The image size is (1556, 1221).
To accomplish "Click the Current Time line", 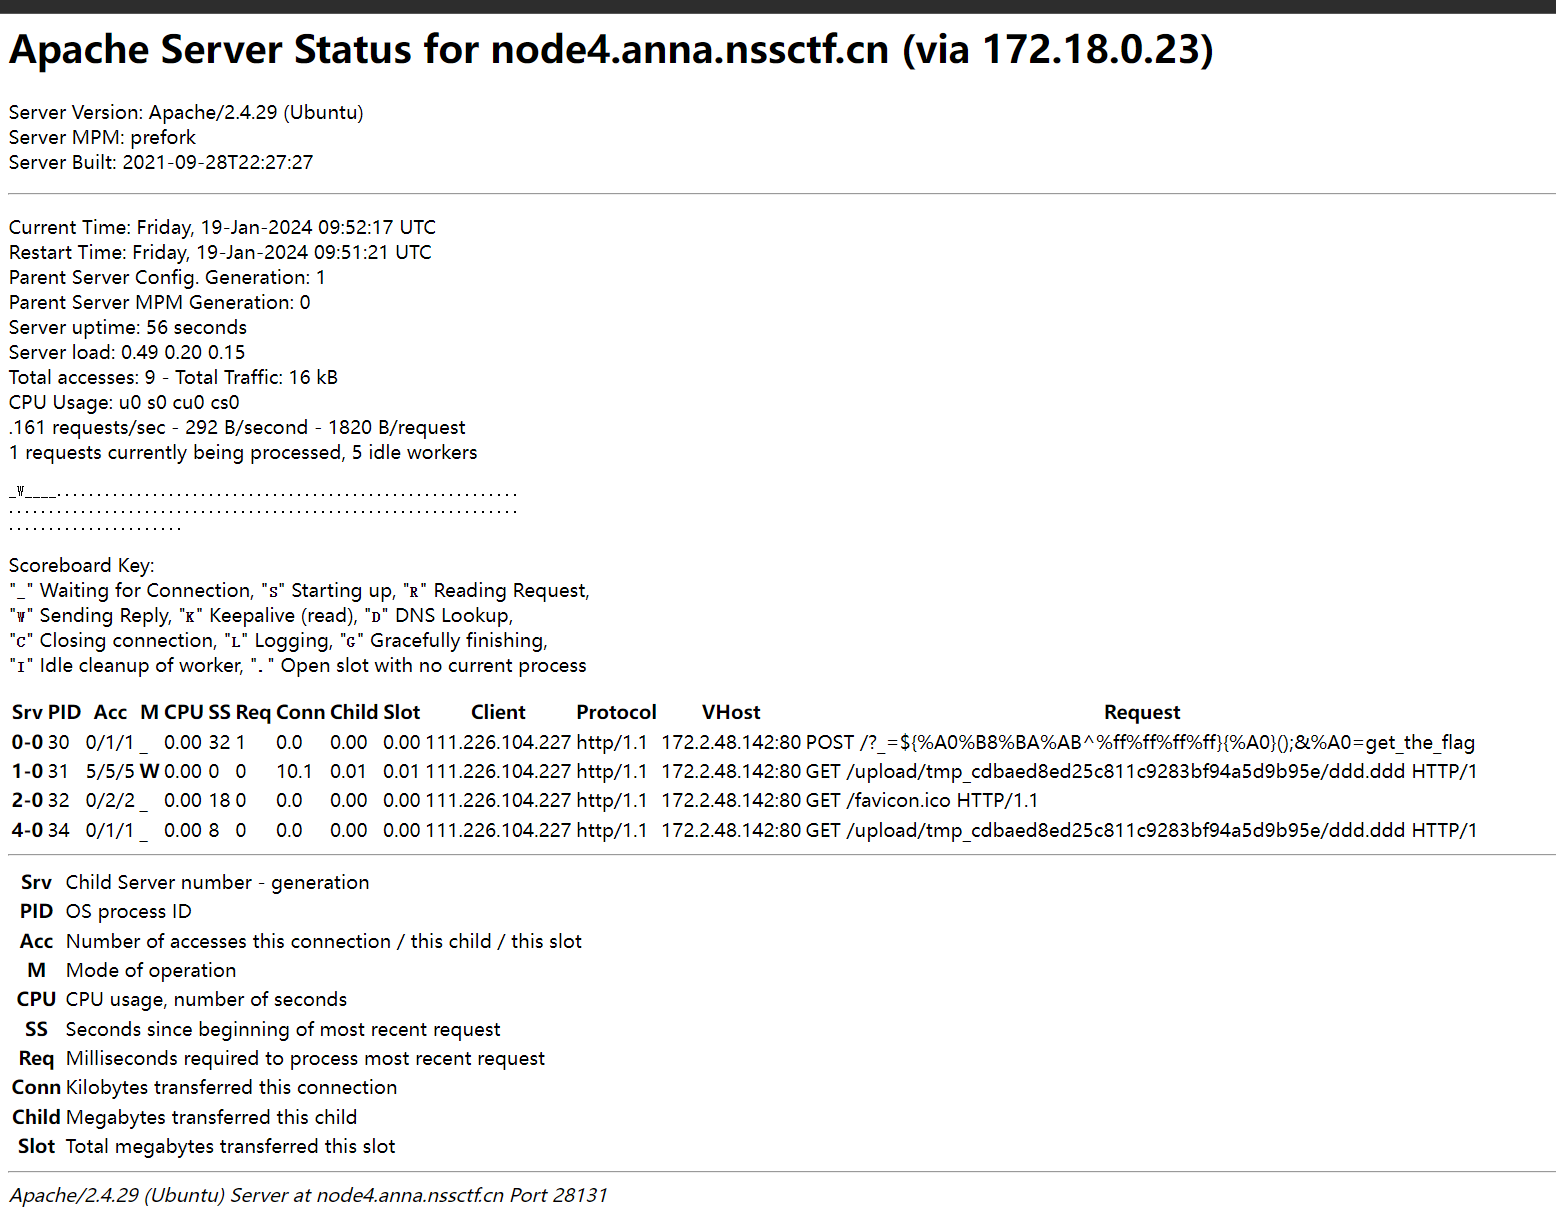I will tap(222, 227).
